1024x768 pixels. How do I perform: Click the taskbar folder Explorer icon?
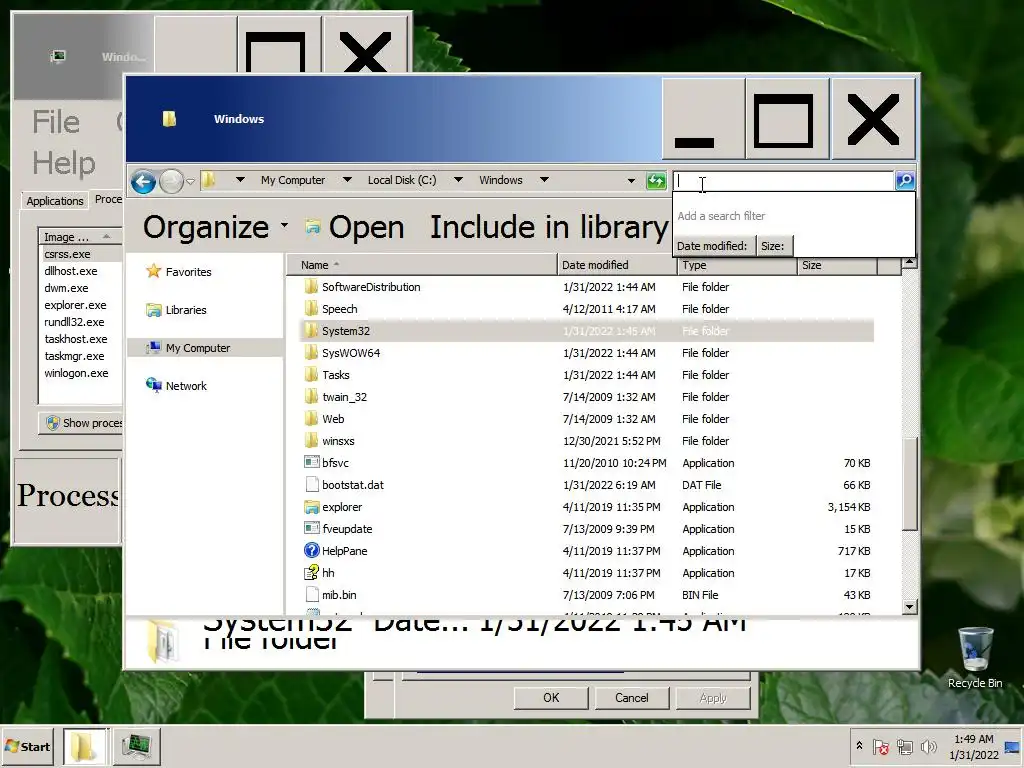[84, 746]
